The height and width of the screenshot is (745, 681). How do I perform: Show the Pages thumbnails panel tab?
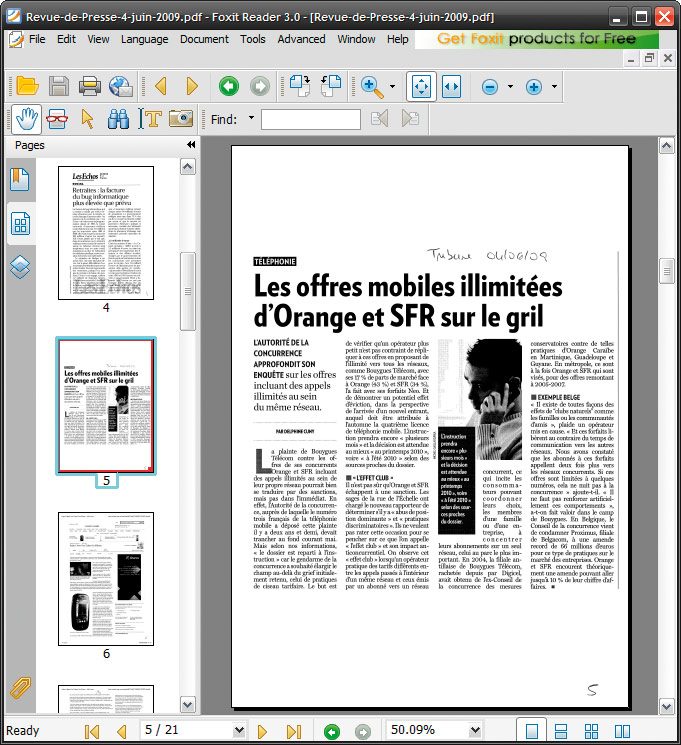pyautogui.click(x=20, y=224)
